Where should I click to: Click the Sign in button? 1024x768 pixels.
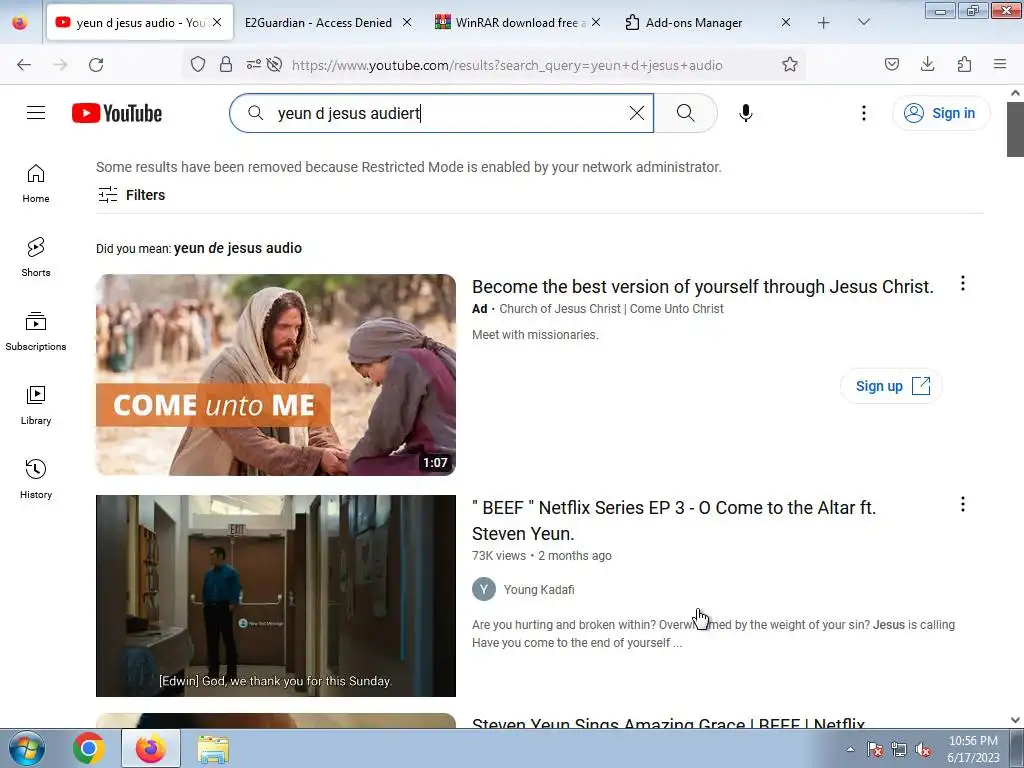coord(941,113)
